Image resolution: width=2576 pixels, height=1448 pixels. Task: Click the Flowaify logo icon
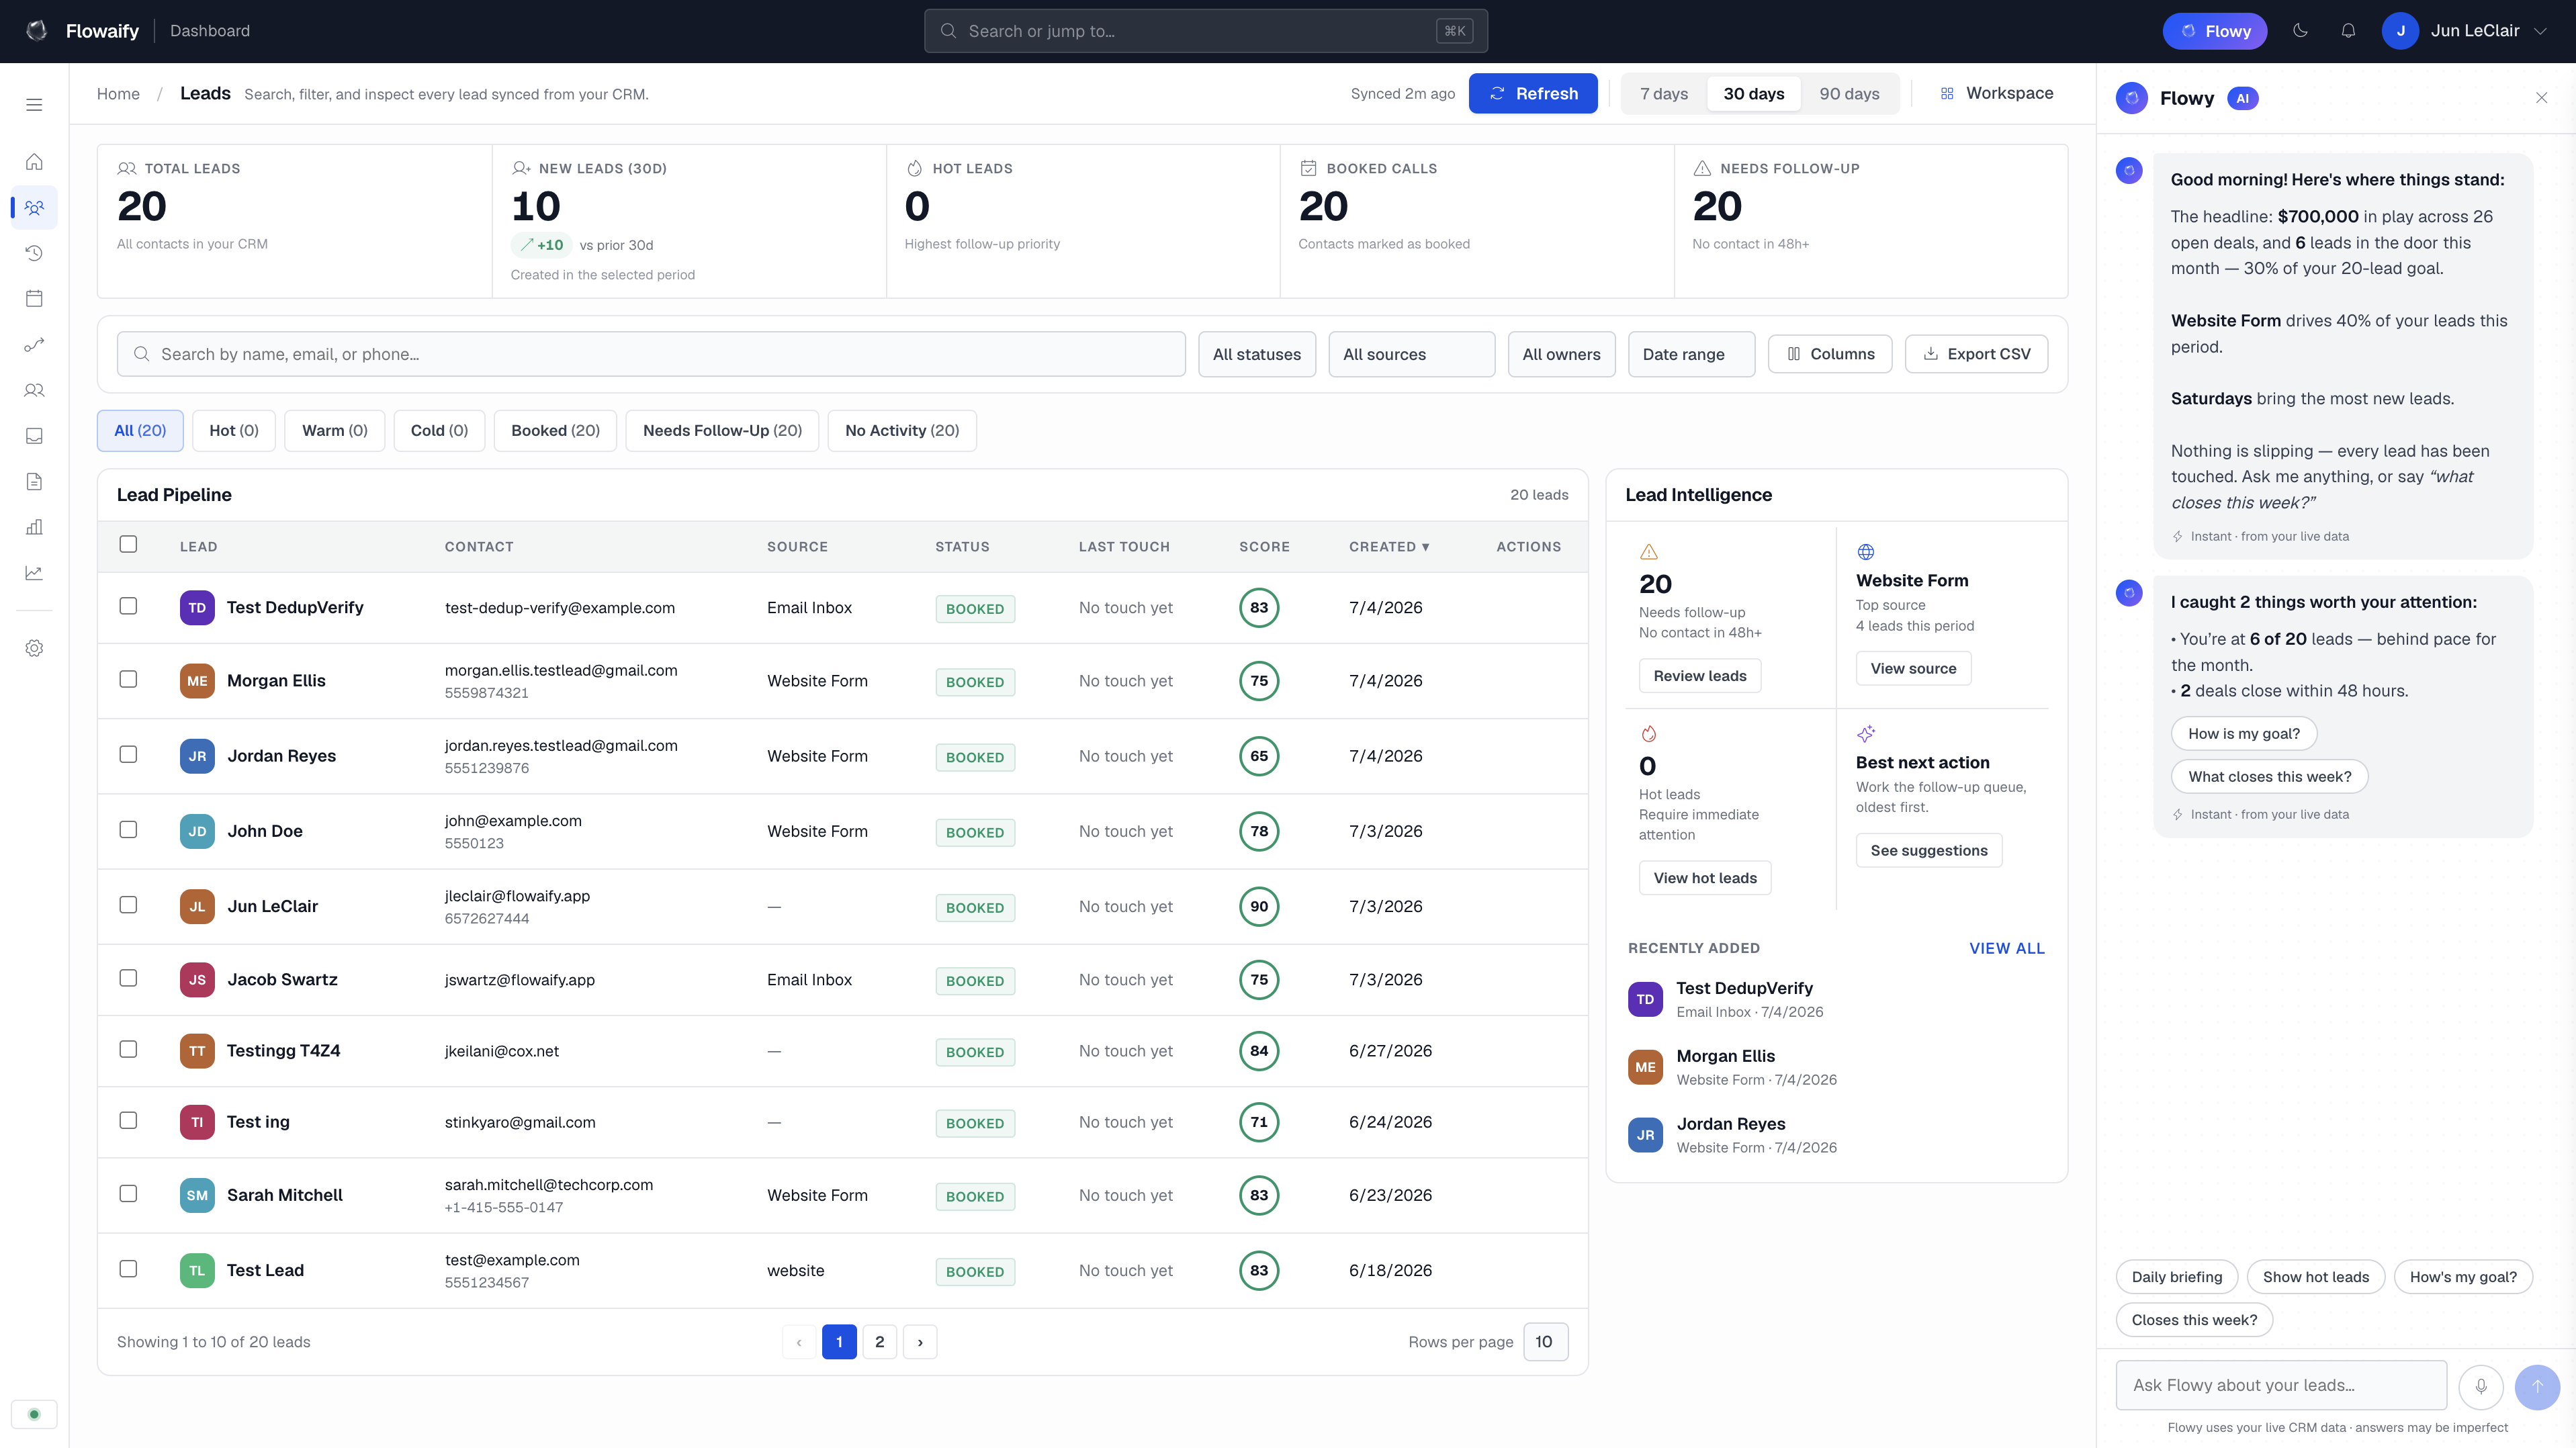(37, 31)
